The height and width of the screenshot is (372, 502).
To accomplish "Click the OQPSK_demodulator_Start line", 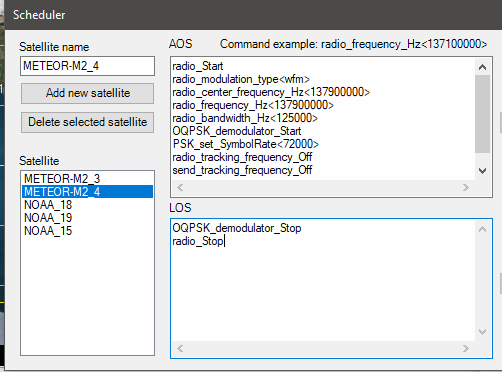I will point(237,131).
